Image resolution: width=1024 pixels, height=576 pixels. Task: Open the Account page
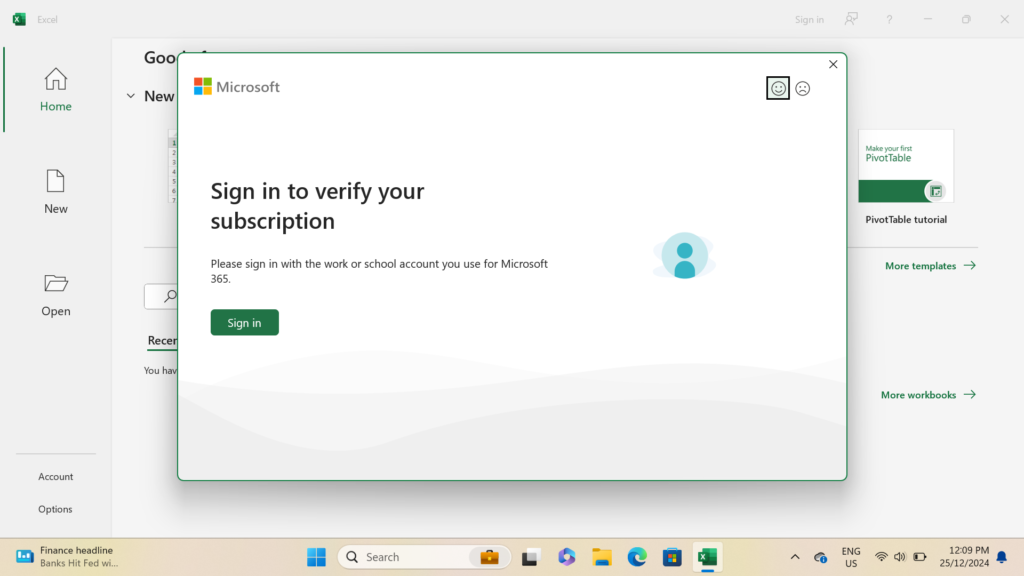tap(56, 477)
